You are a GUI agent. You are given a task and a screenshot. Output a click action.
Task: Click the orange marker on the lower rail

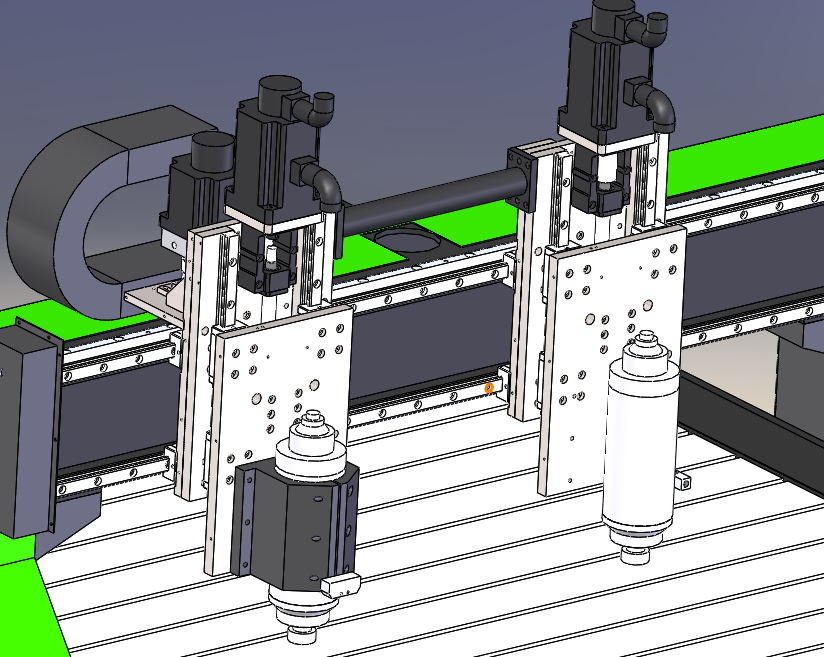[489, 389]
